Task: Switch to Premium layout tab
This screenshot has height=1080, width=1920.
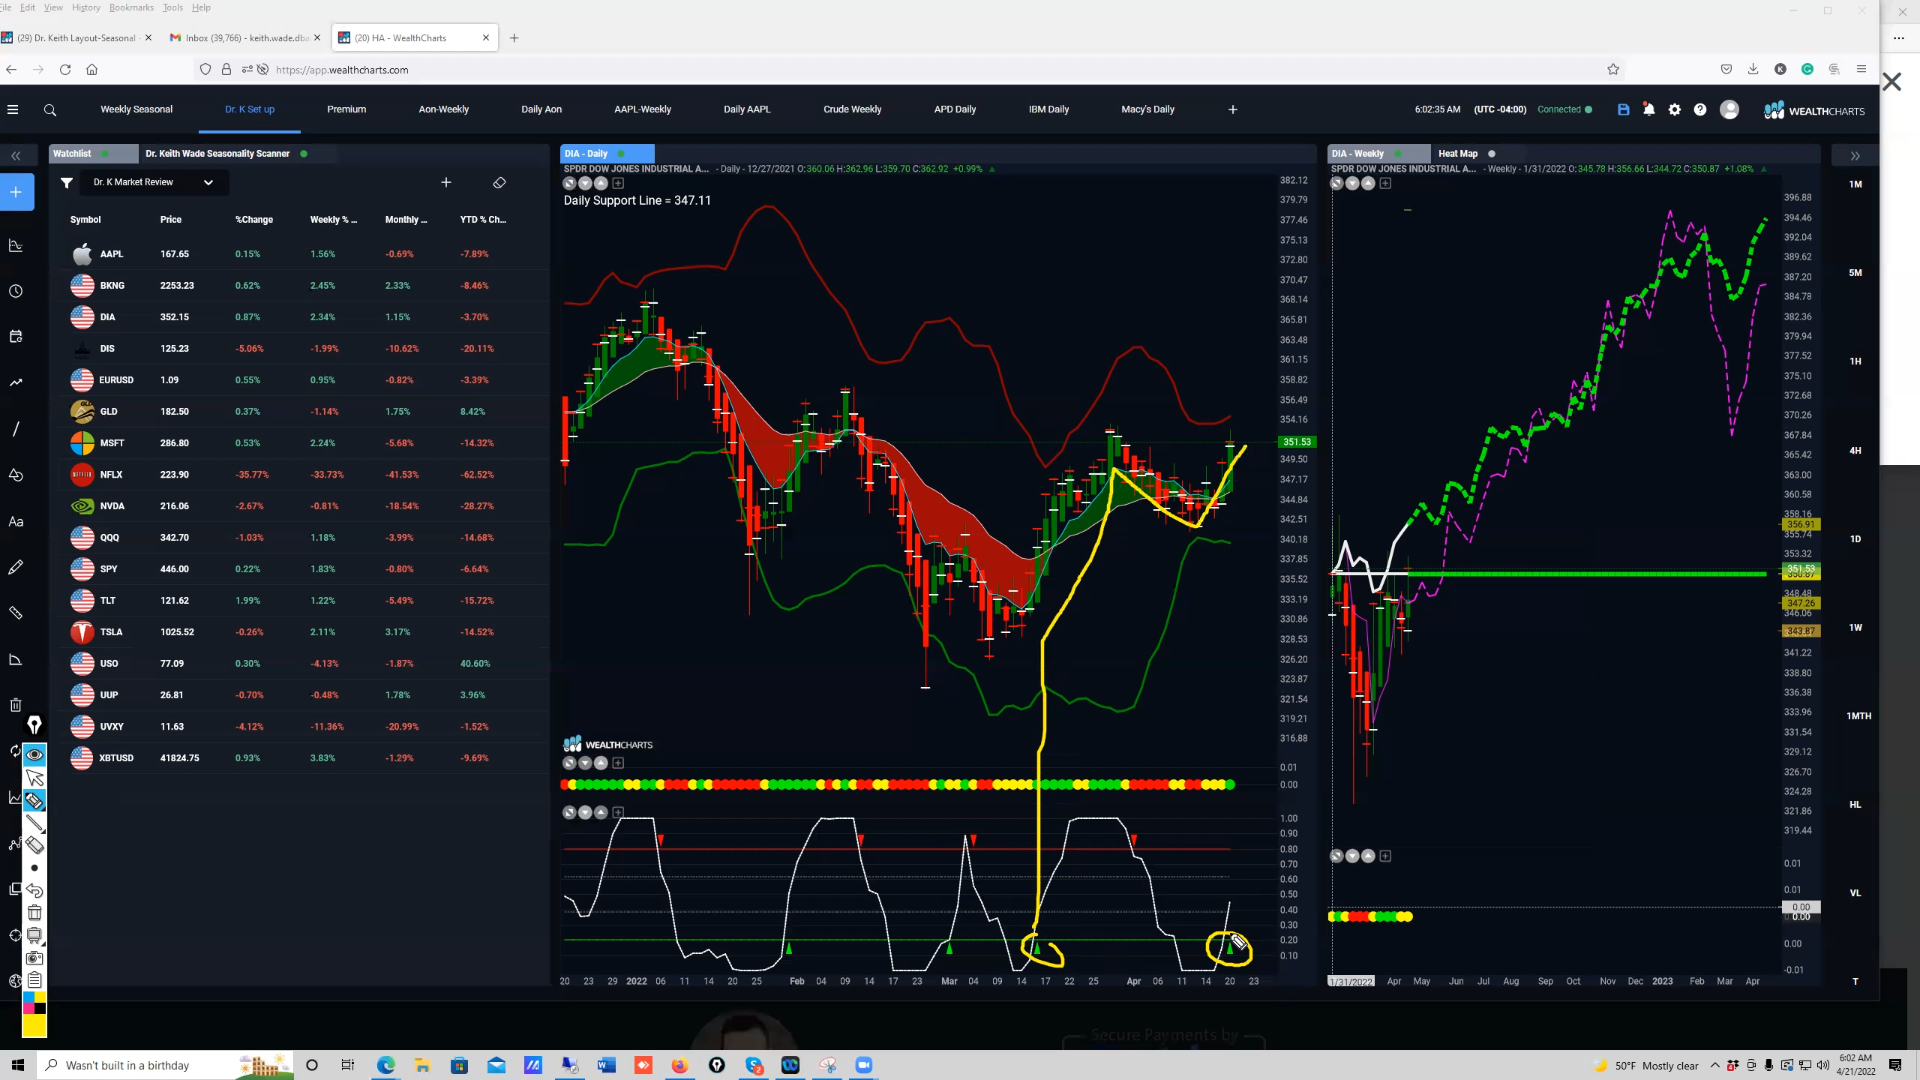Action: [346, 110]
